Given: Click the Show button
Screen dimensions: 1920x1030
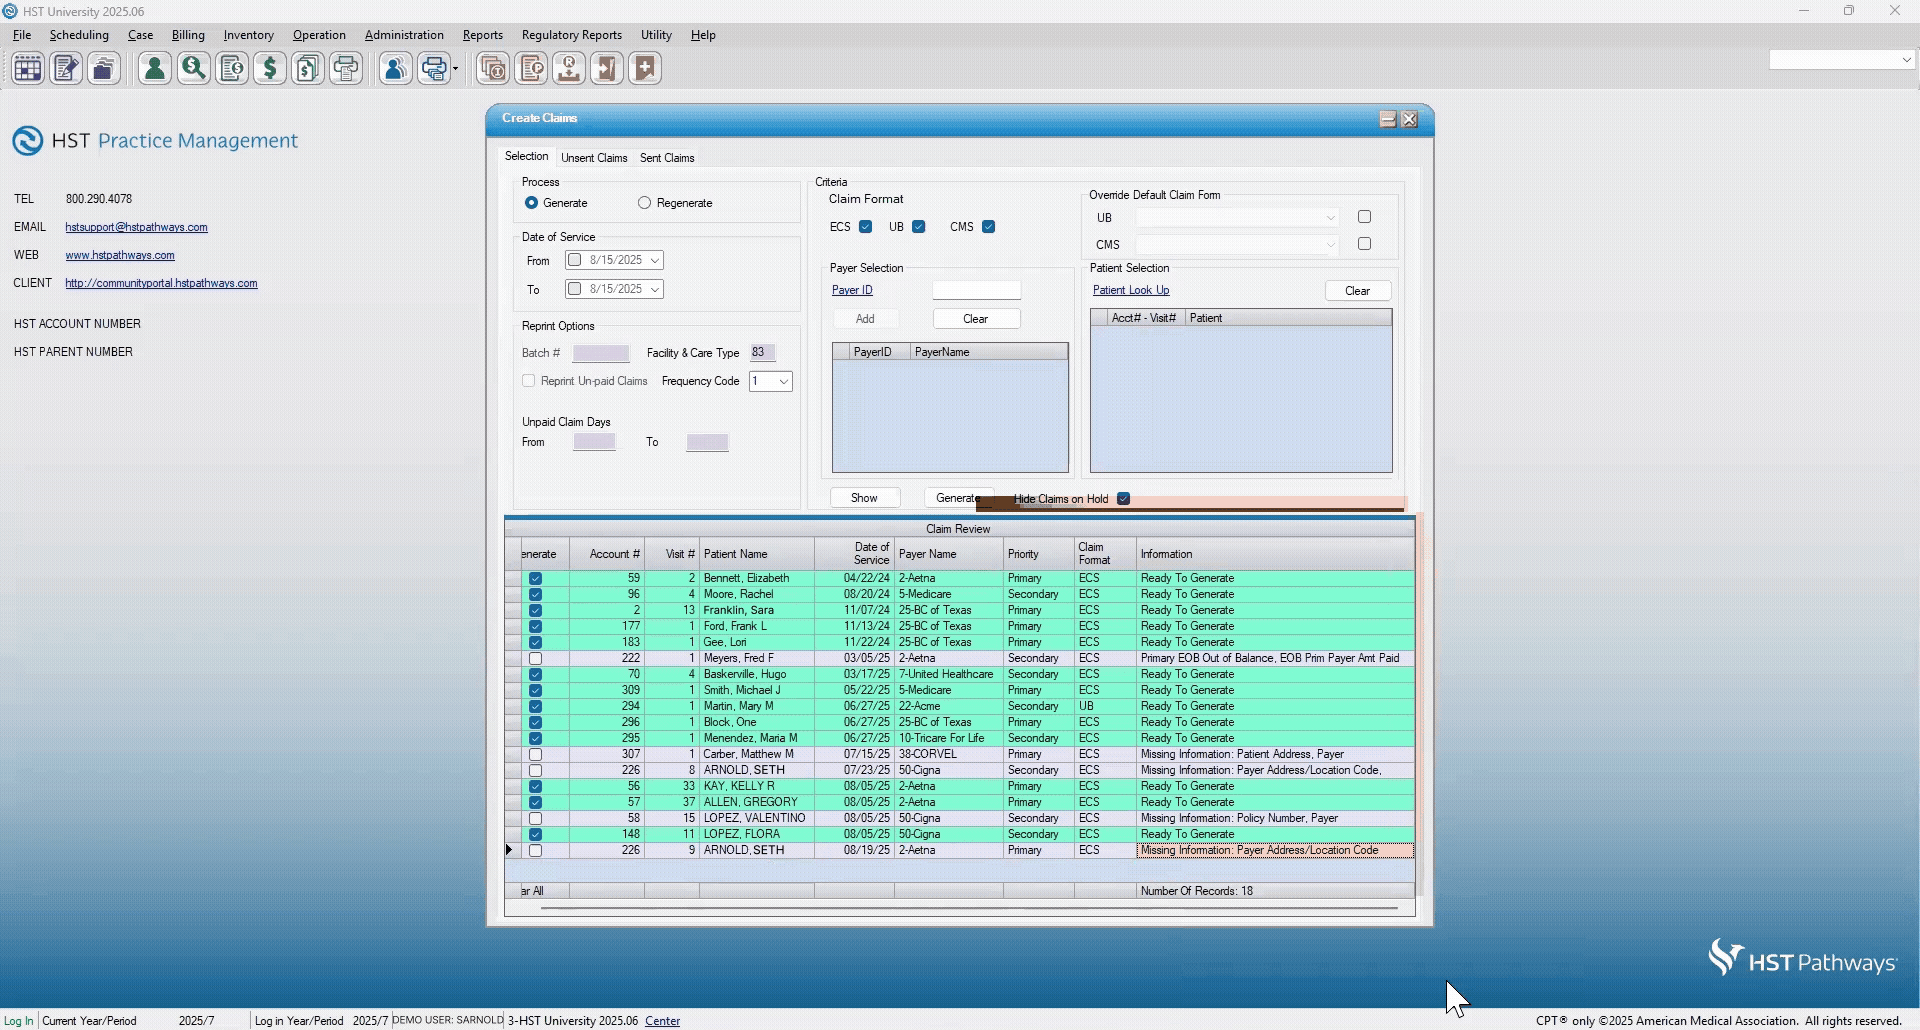Looking at the screenshot, I should 864,498.
